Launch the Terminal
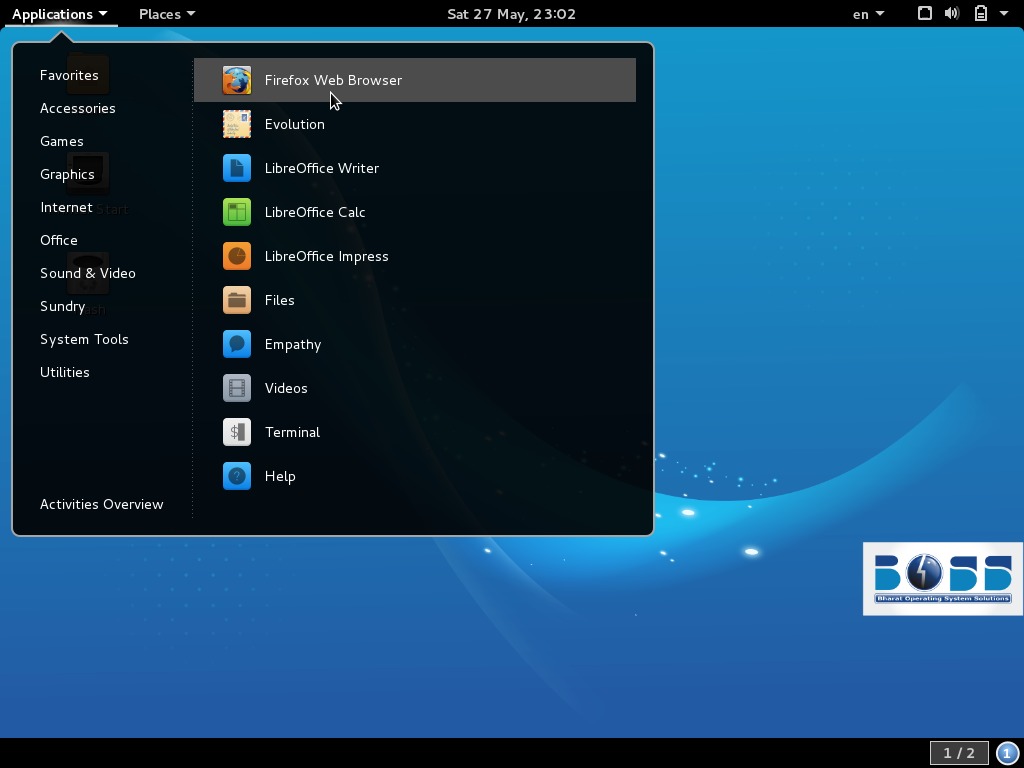Viewport: 1024px width, 768px height. click(x=292, y=432)
